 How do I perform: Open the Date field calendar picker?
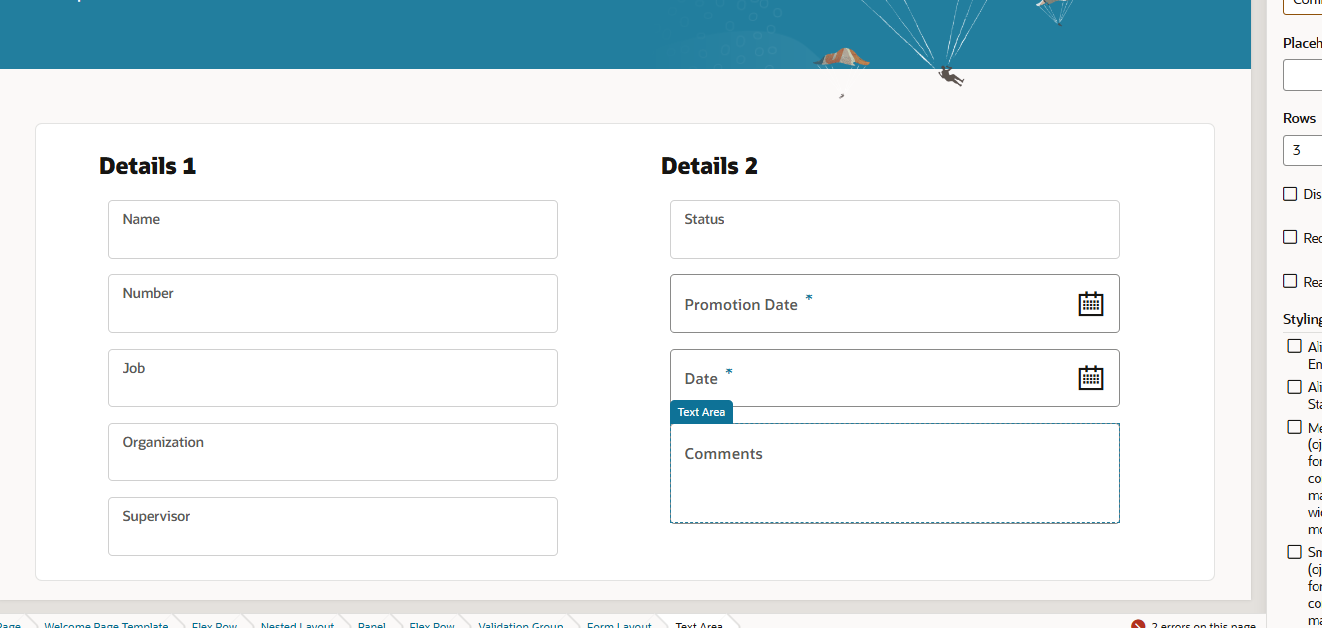pos(1091,377)
